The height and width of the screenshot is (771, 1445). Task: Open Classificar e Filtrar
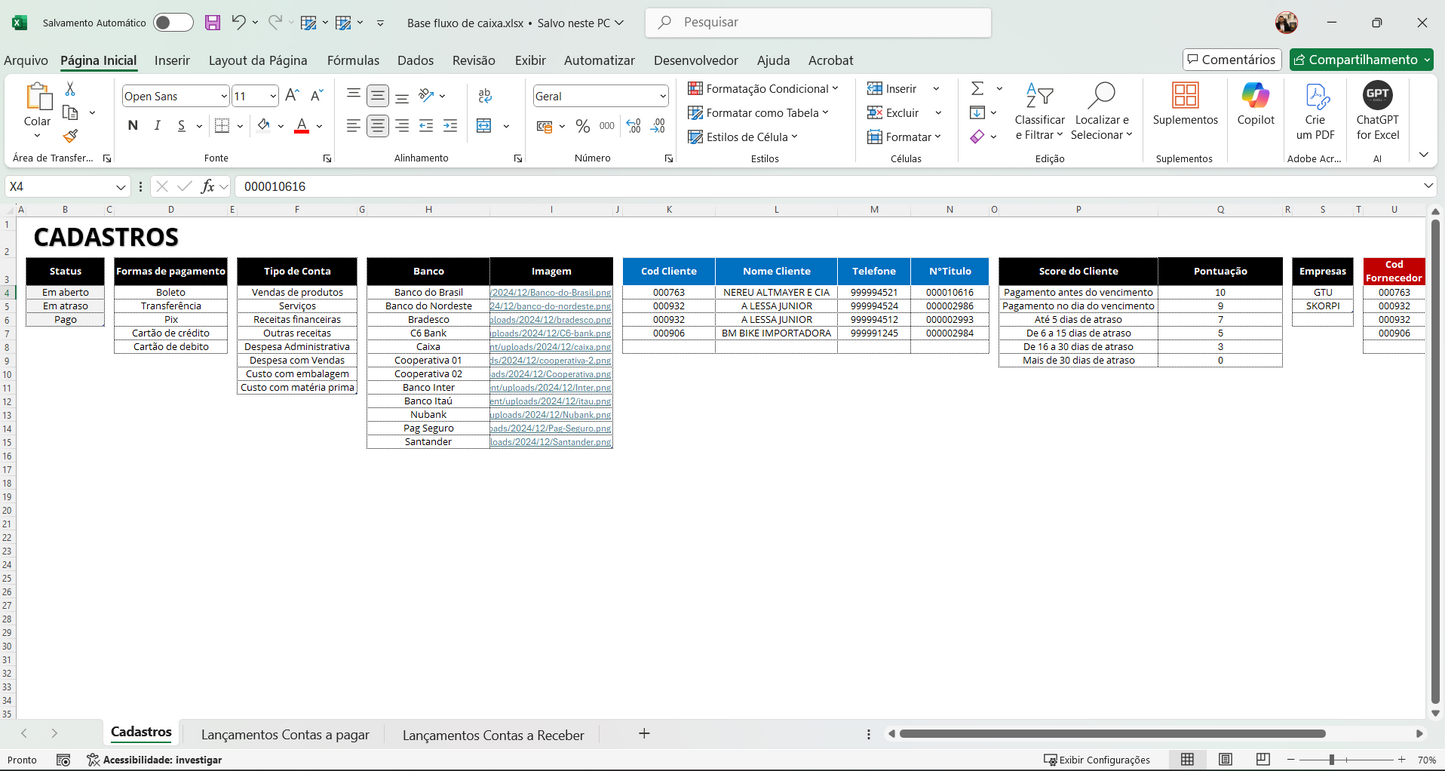pos(1039,112)
